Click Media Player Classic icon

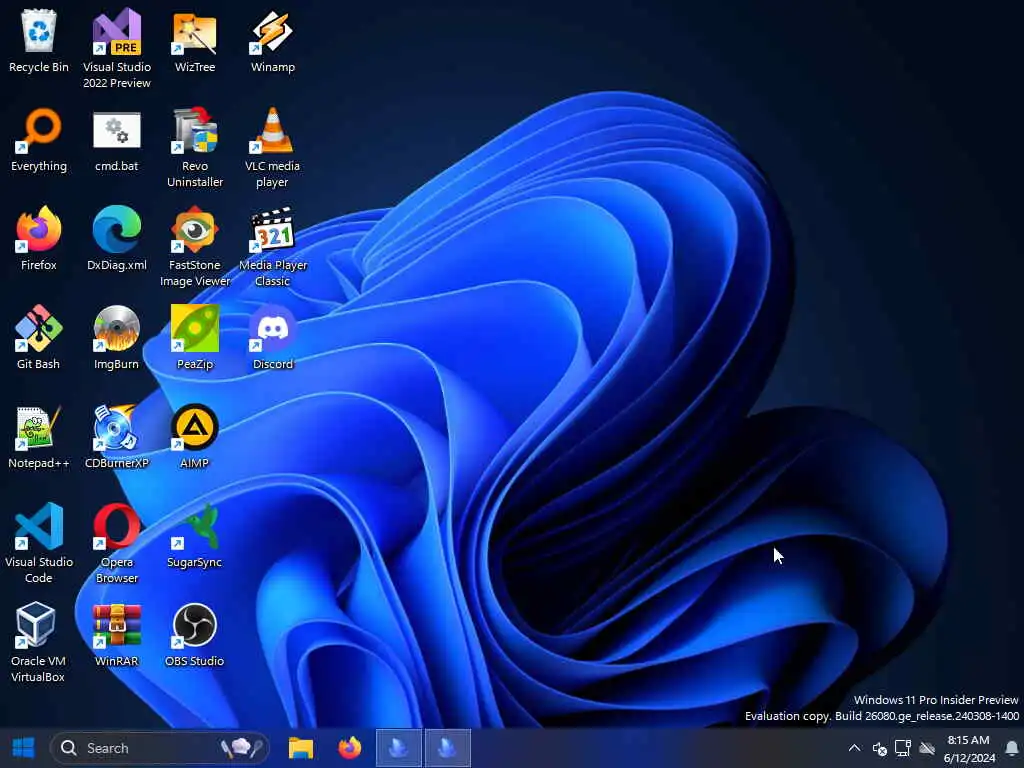[272, 246]
